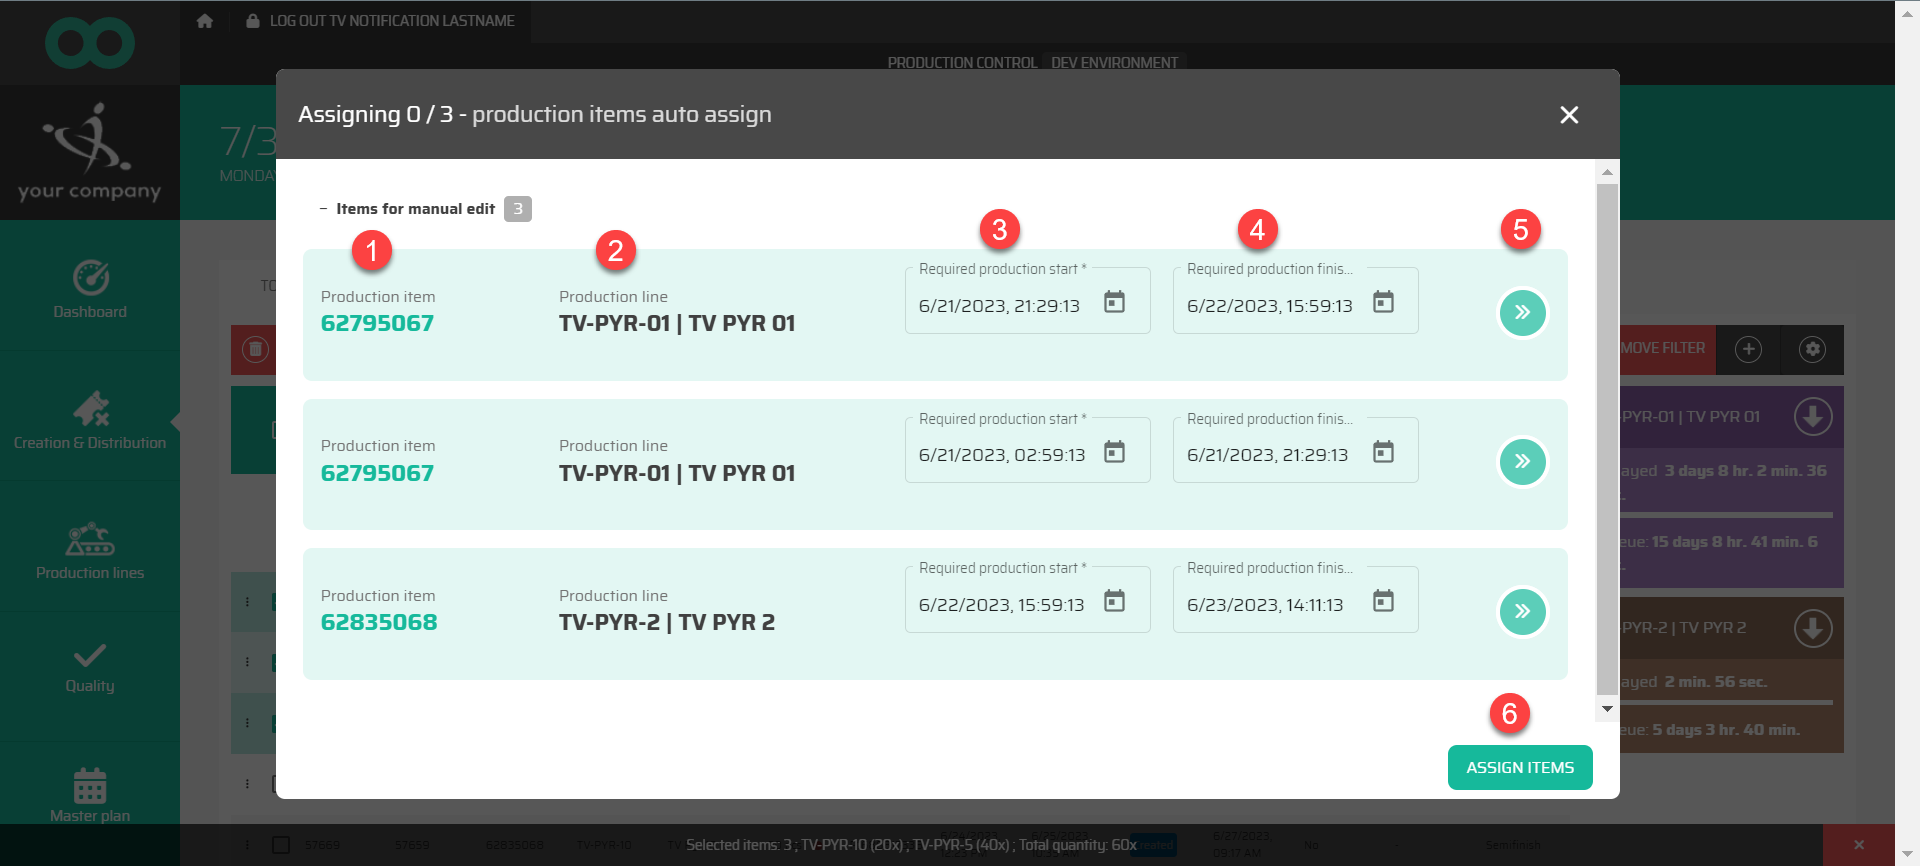The height and width of the screenshot is (866, 1920).
Task: Go to Production lines in sidebar
Action: coord(90,551)
